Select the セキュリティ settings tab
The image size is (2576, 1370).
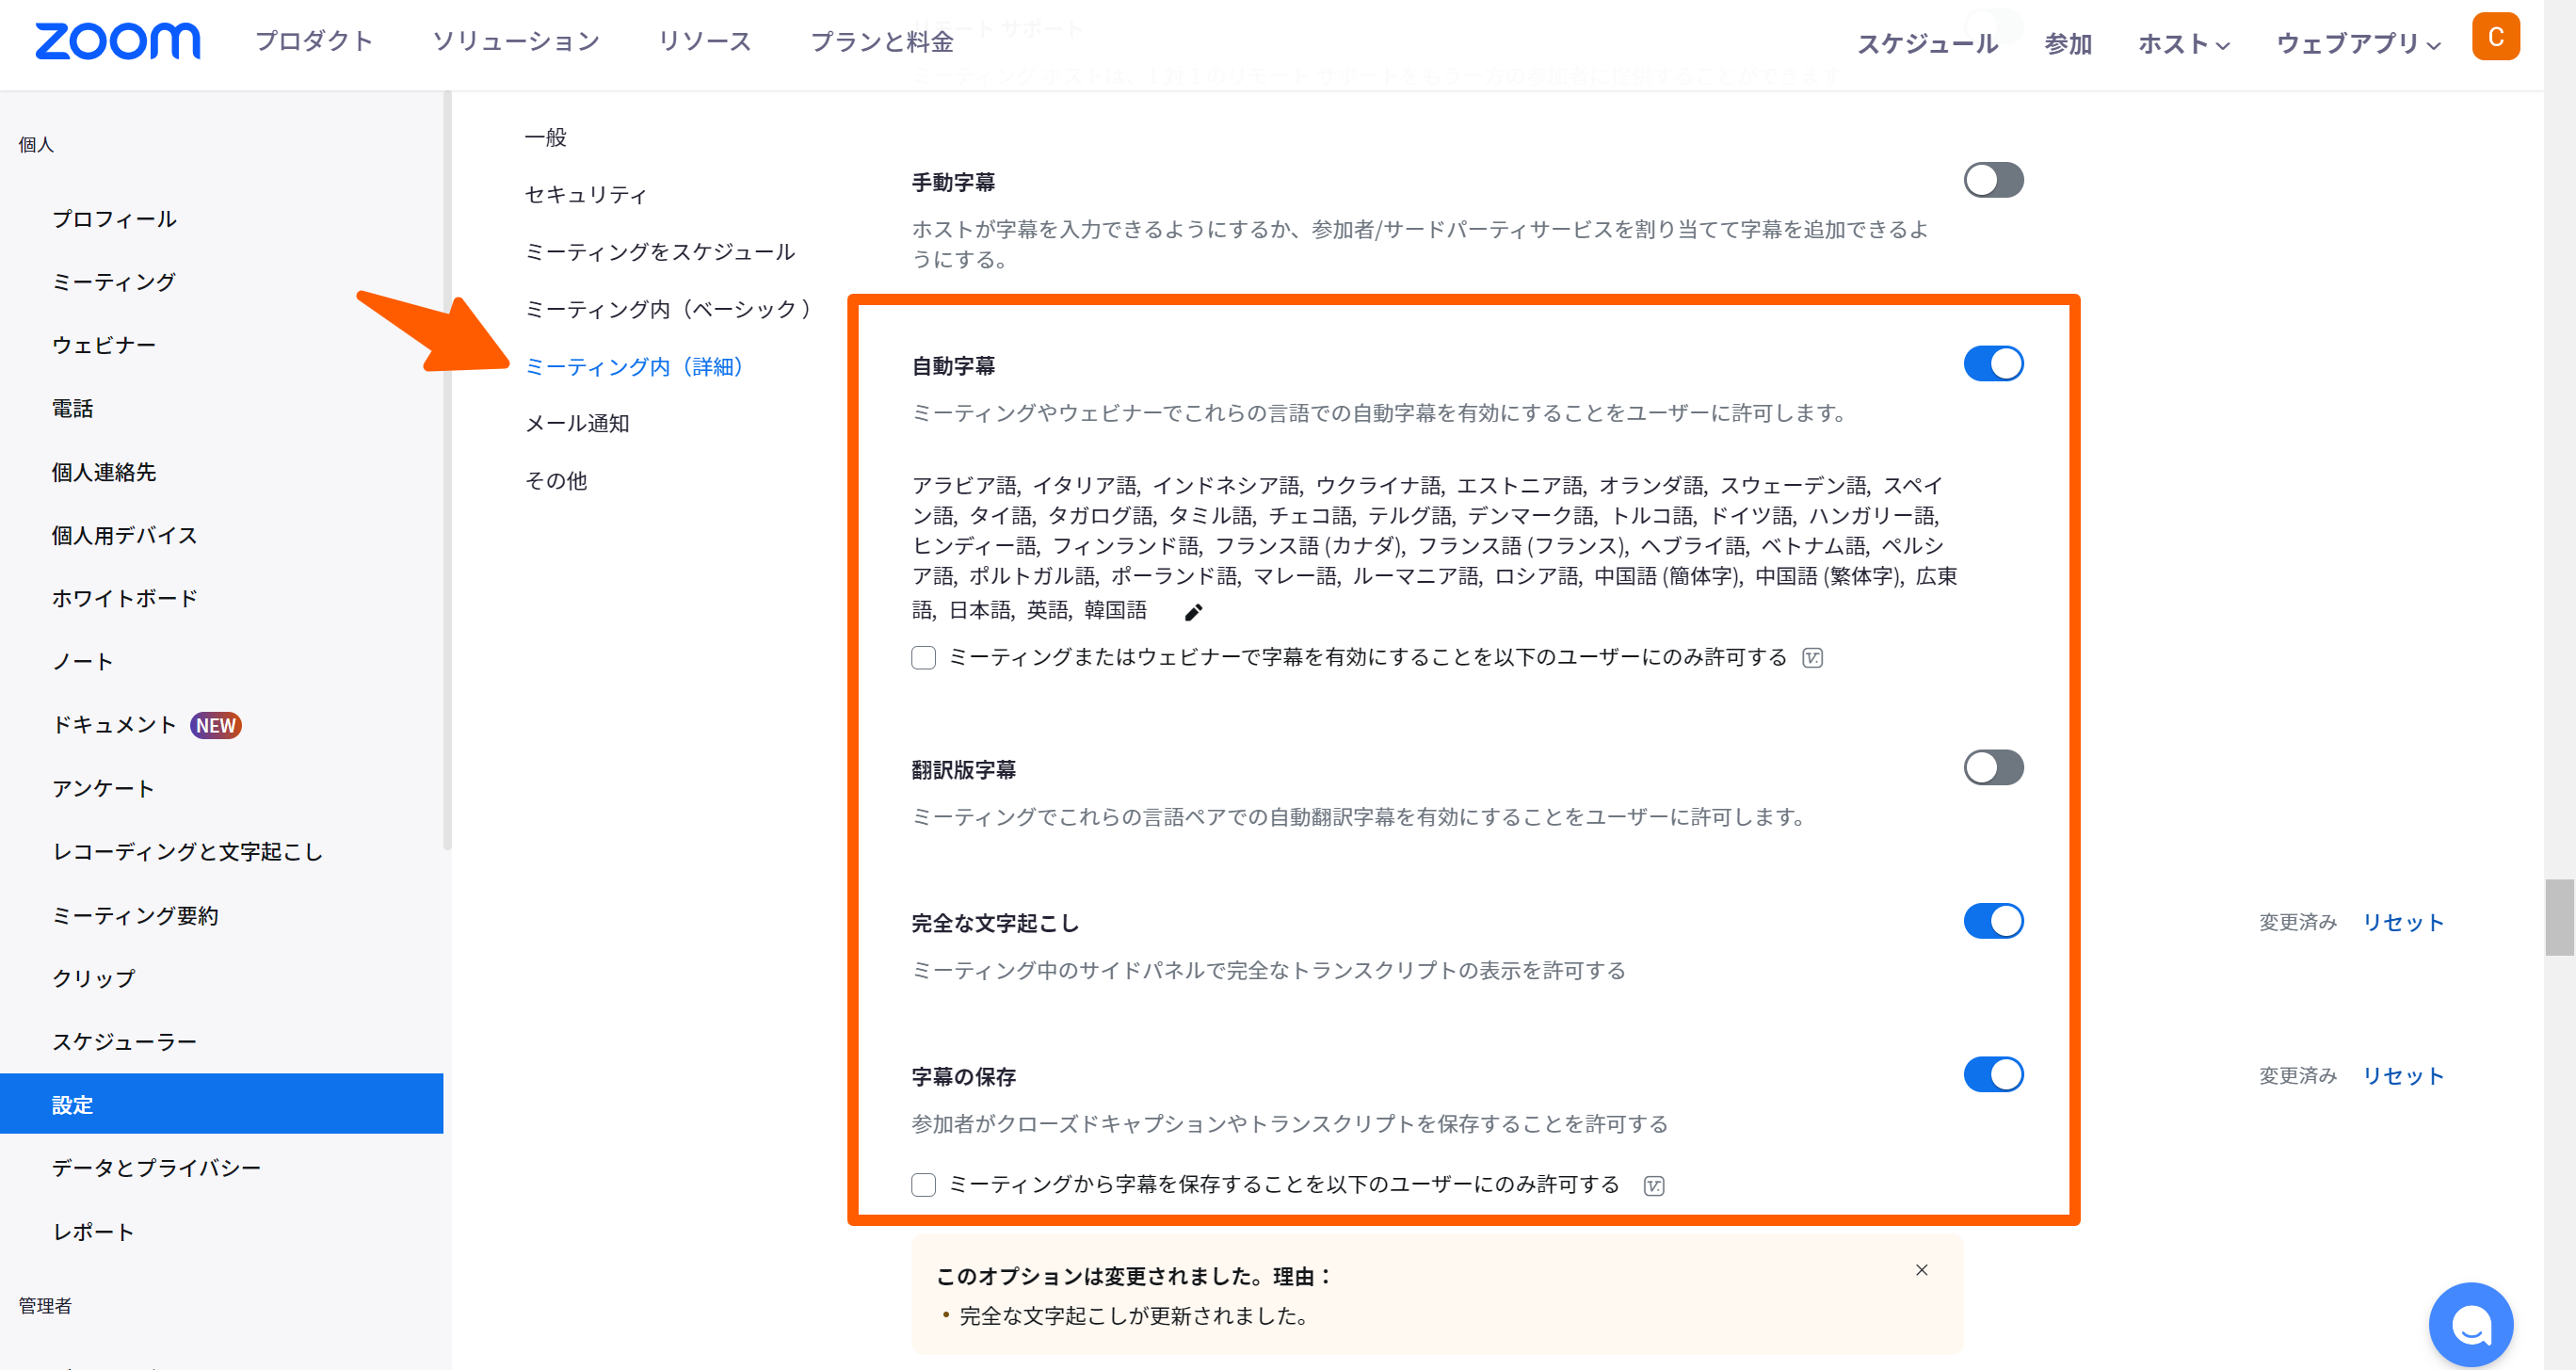586,195
